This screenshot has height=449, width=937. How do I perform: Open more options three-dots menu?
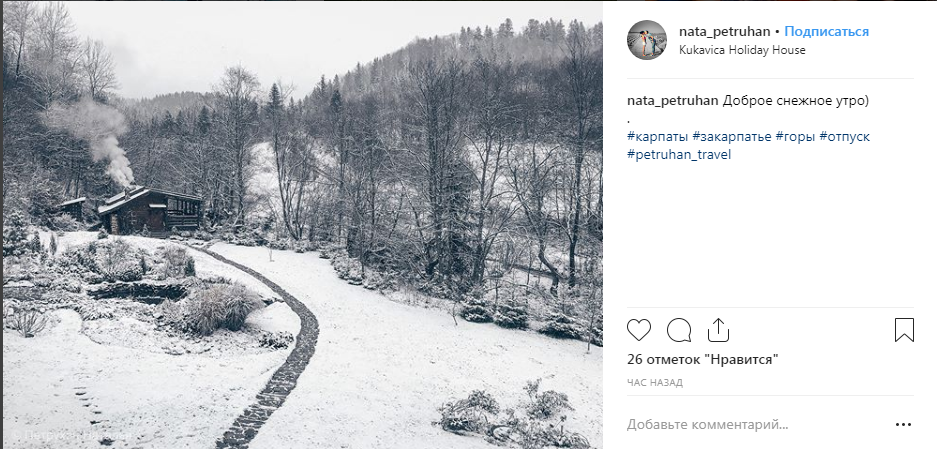click(x=903, y=425)
